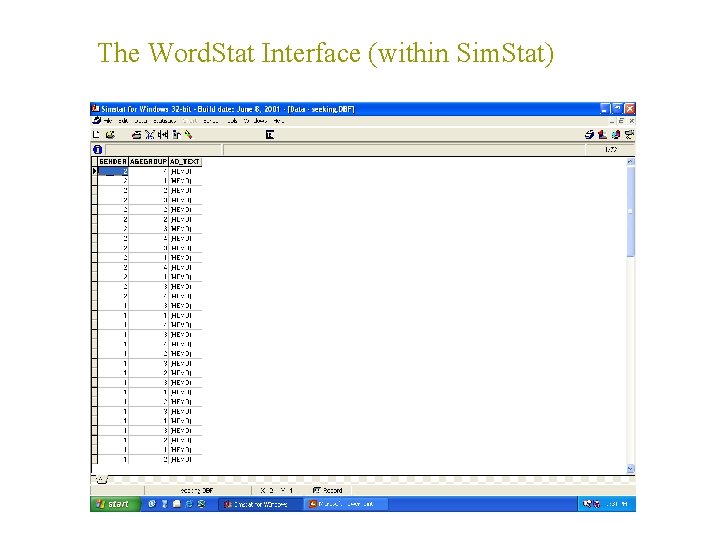Click the wide empty field right of the info icon

[404, 149]
